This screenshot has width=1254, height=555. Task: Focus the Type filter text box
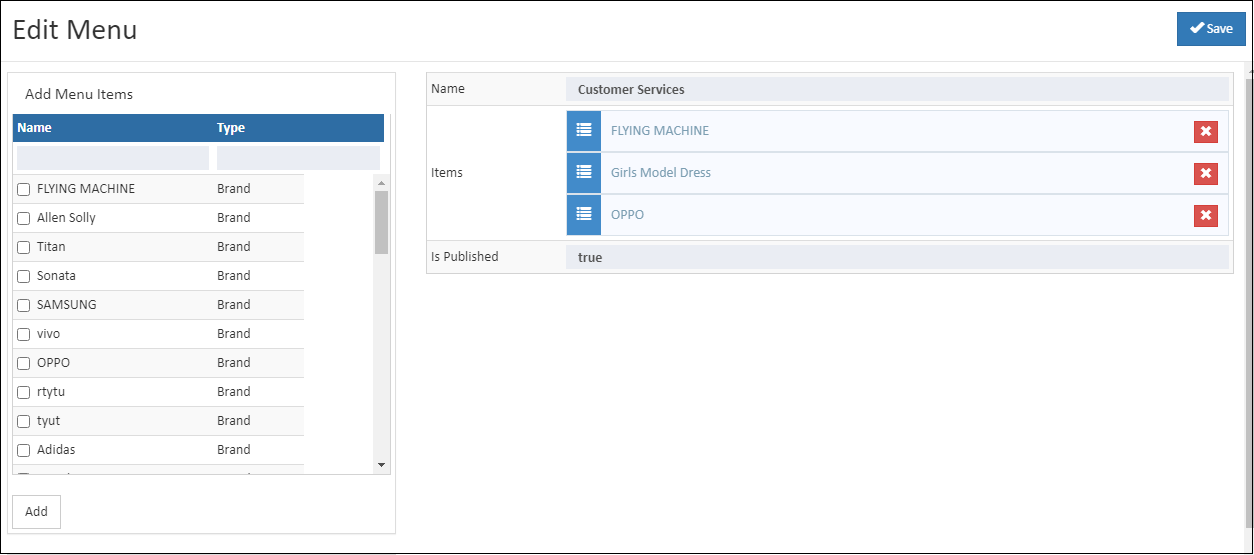[x=298, y=158]
